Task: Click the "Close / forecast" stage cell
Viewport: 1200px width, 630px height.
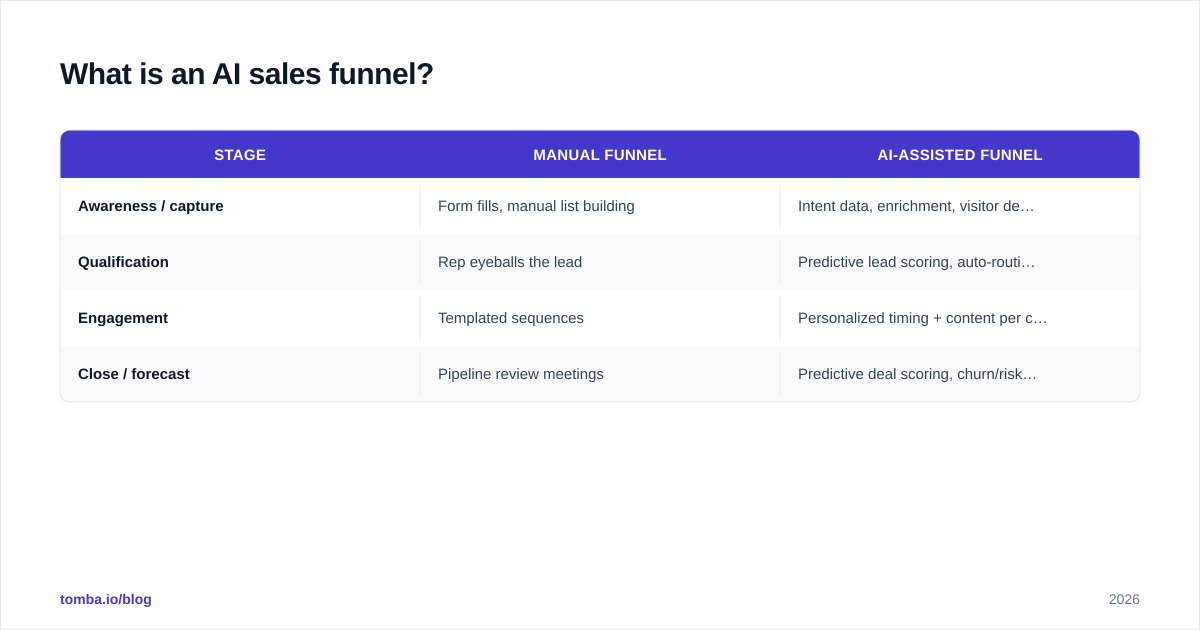Action: (x=240, y=374)
